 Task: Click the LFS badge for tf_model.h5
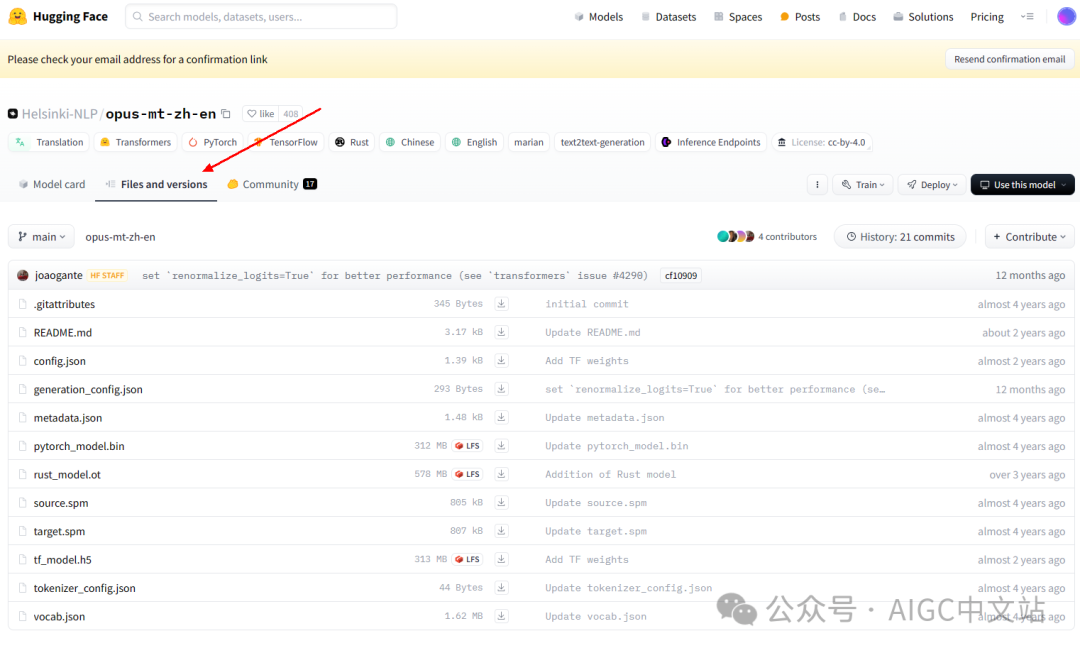(x=468, y=559)
